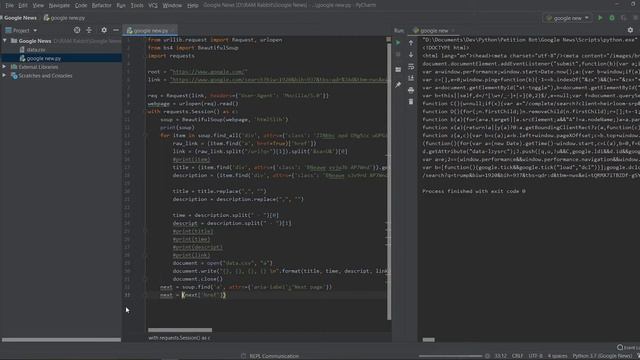The image size is (640, 360).
Task: Click Google News breadcrumb in navigation bar
Action: pos(20,18)
